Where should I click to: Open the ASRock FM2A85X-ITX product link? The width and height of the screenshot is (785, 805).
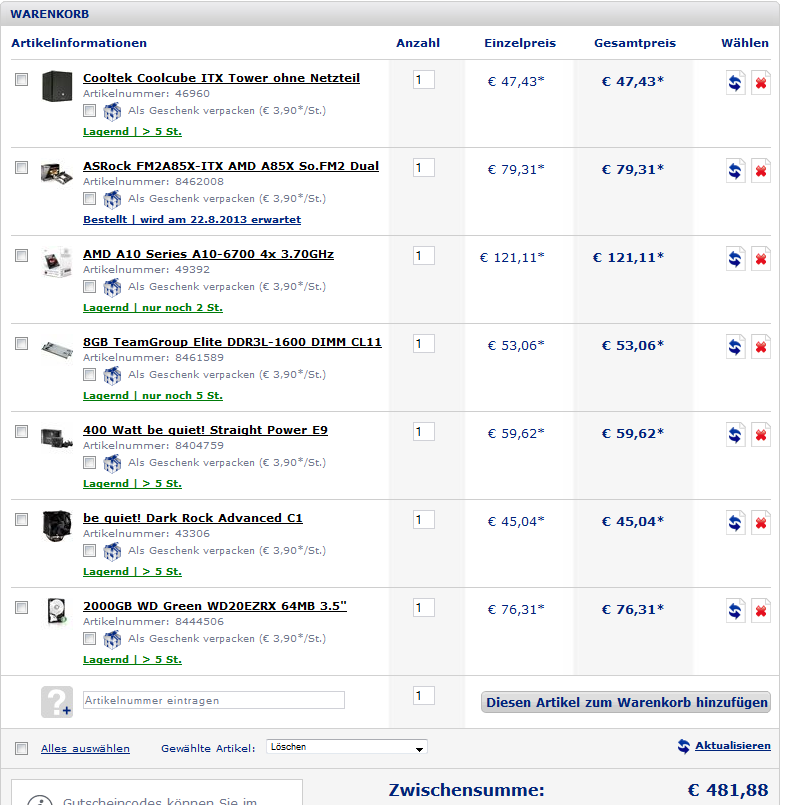coord(231,166)
